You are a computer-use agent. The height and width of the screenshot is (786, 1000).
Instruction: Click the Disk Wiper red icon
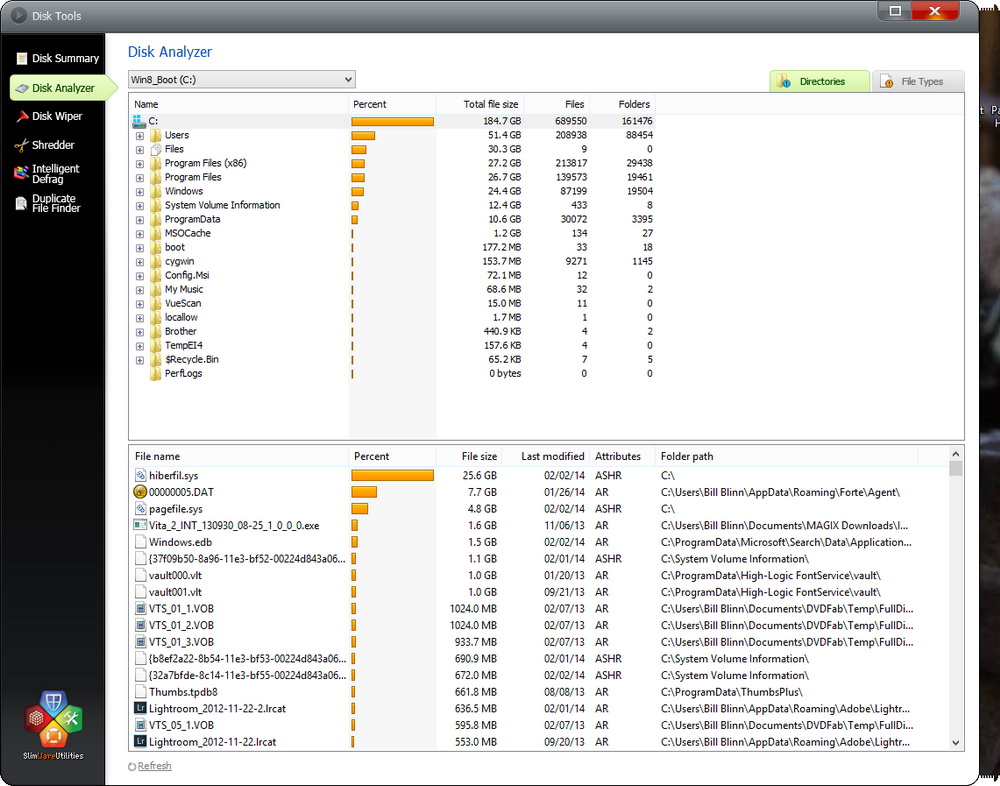pyautogui.click(x=22, y=116)
